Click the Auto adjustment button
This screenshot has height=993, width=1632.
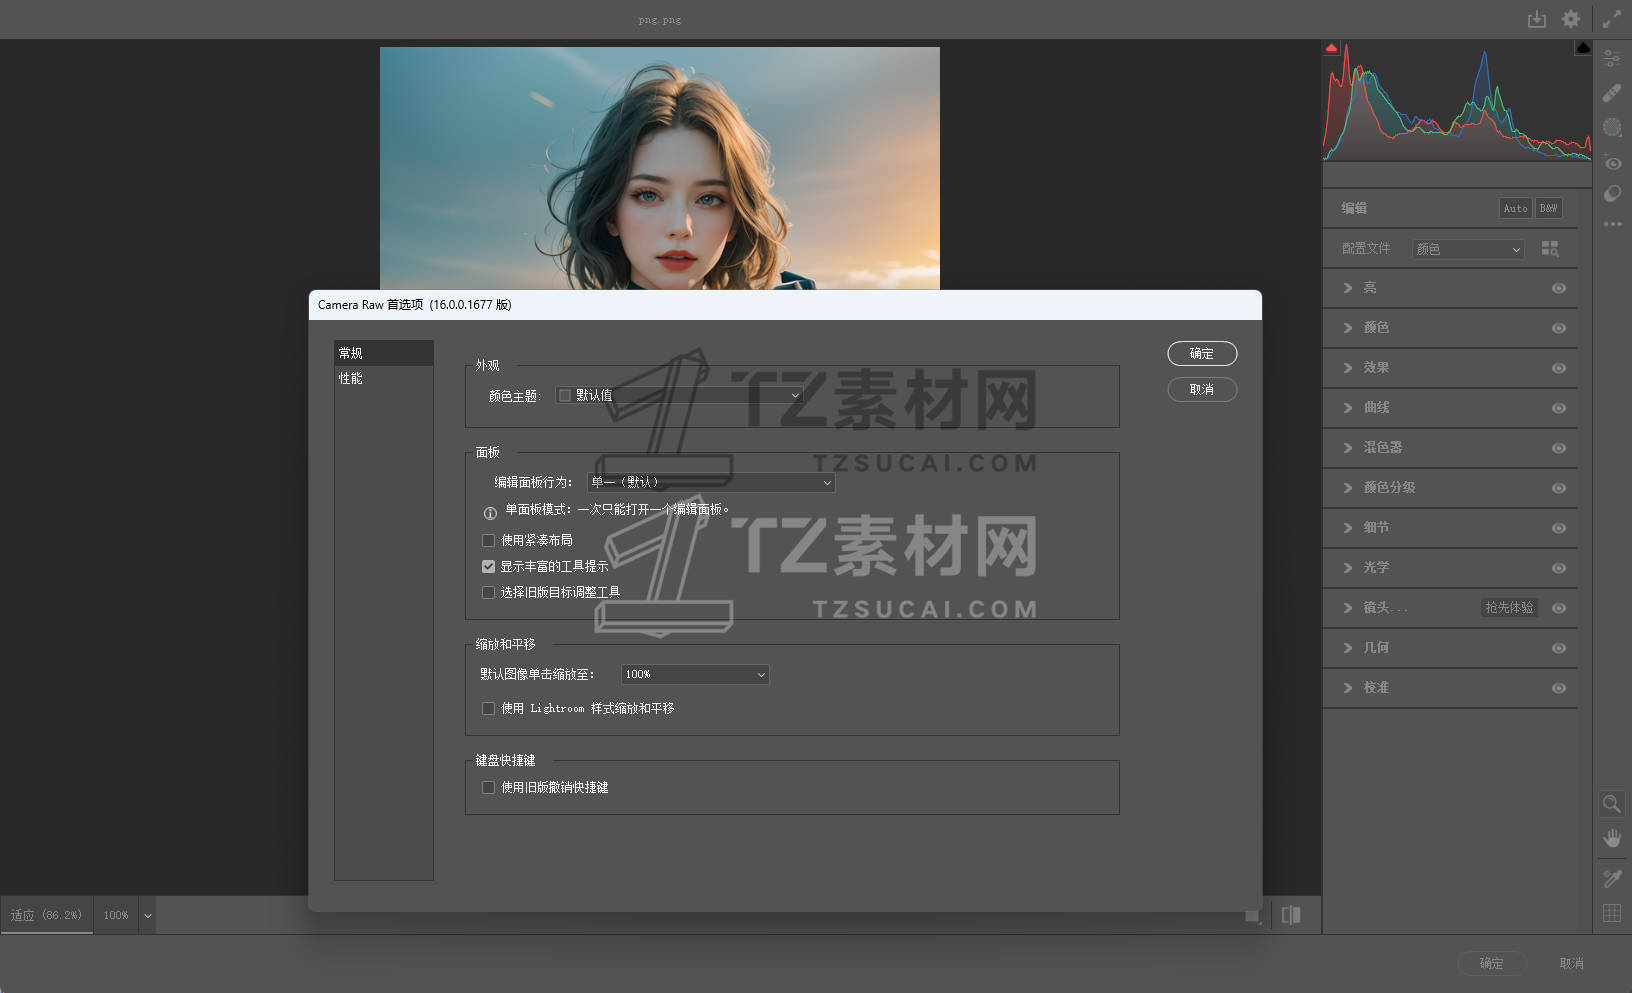point(1515,208)
